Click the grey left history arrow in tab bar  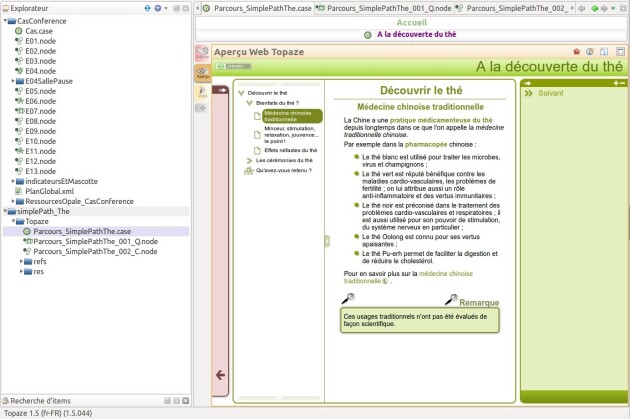pyautogui.click(x=582, y=8)
